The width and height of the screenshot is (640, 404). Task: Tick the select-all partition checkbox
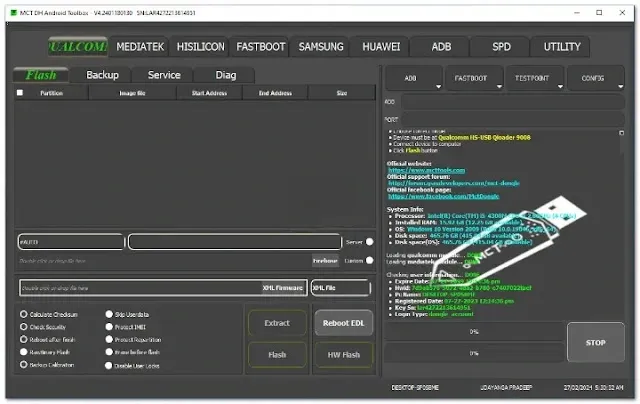tap(20, 93)
